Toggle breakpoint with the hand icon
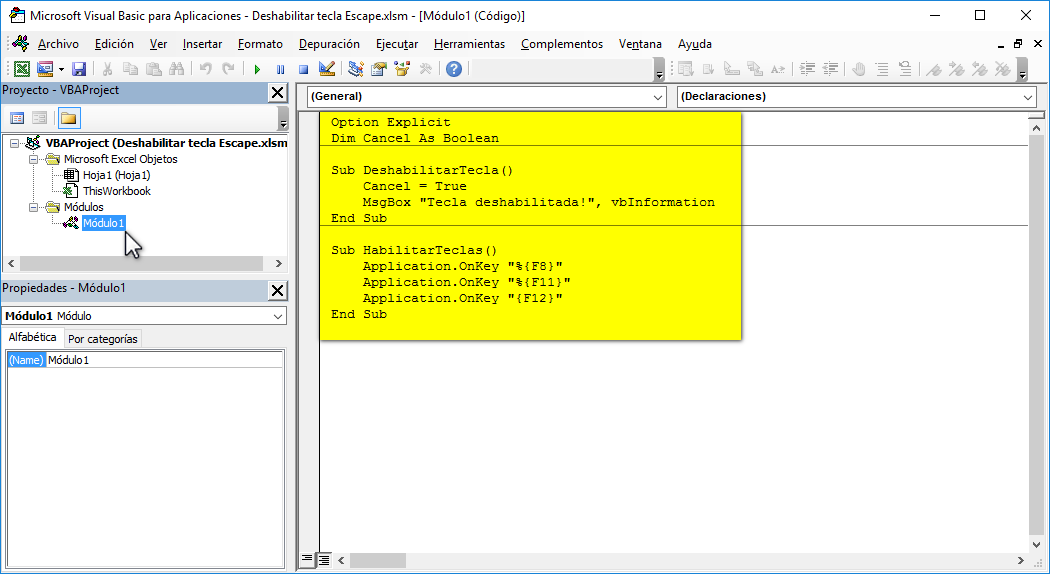The width and height of the screenshot is (1050, 574). pyautogui.click(x=859, y=69)
